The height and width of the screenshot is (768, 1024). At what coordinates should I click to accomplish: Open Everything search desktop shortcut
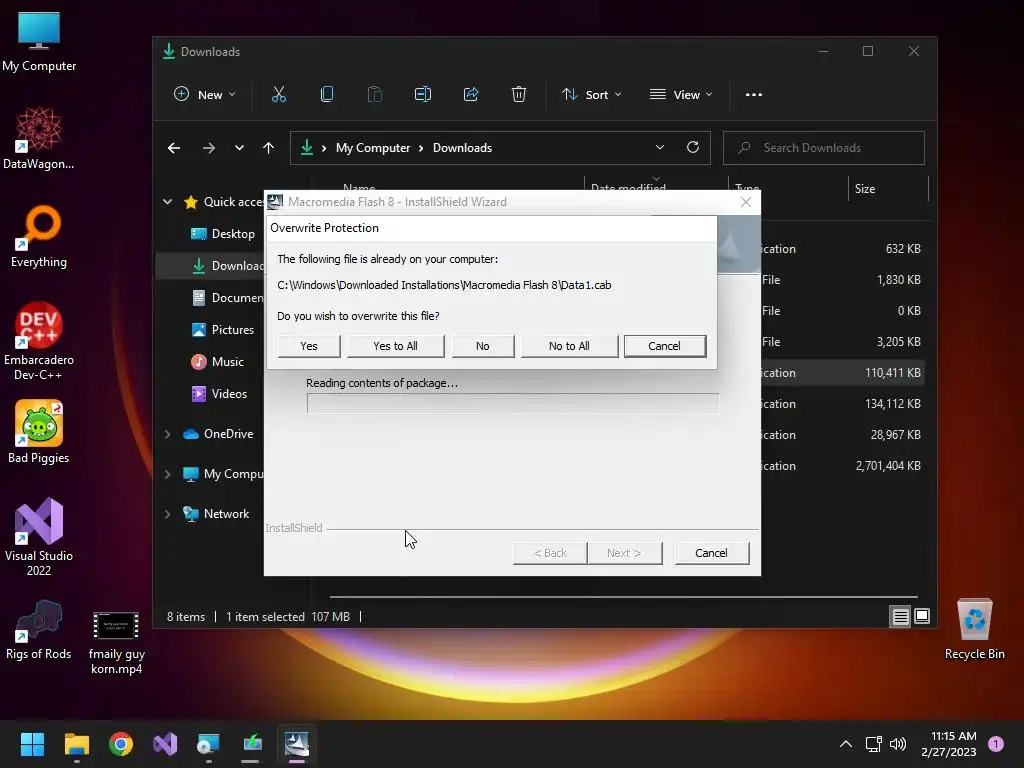point(39,237)
